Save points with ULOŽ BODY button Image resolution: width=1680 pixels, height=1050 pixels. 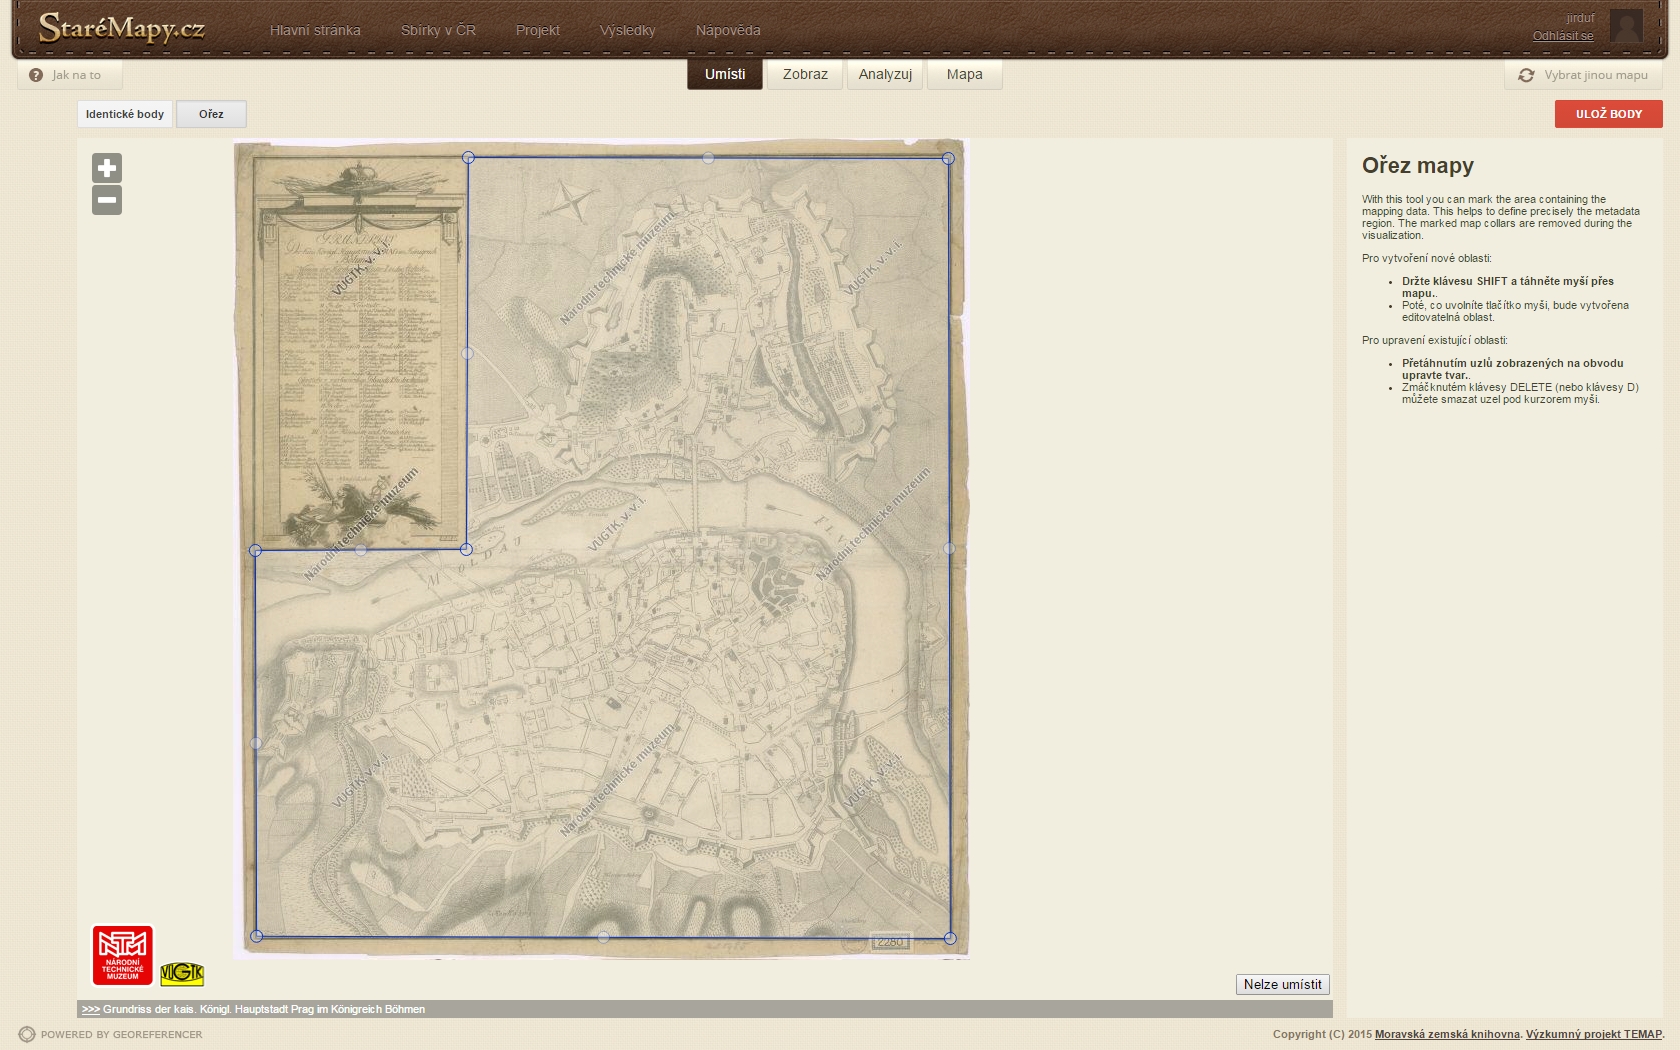coord(1608,114)
